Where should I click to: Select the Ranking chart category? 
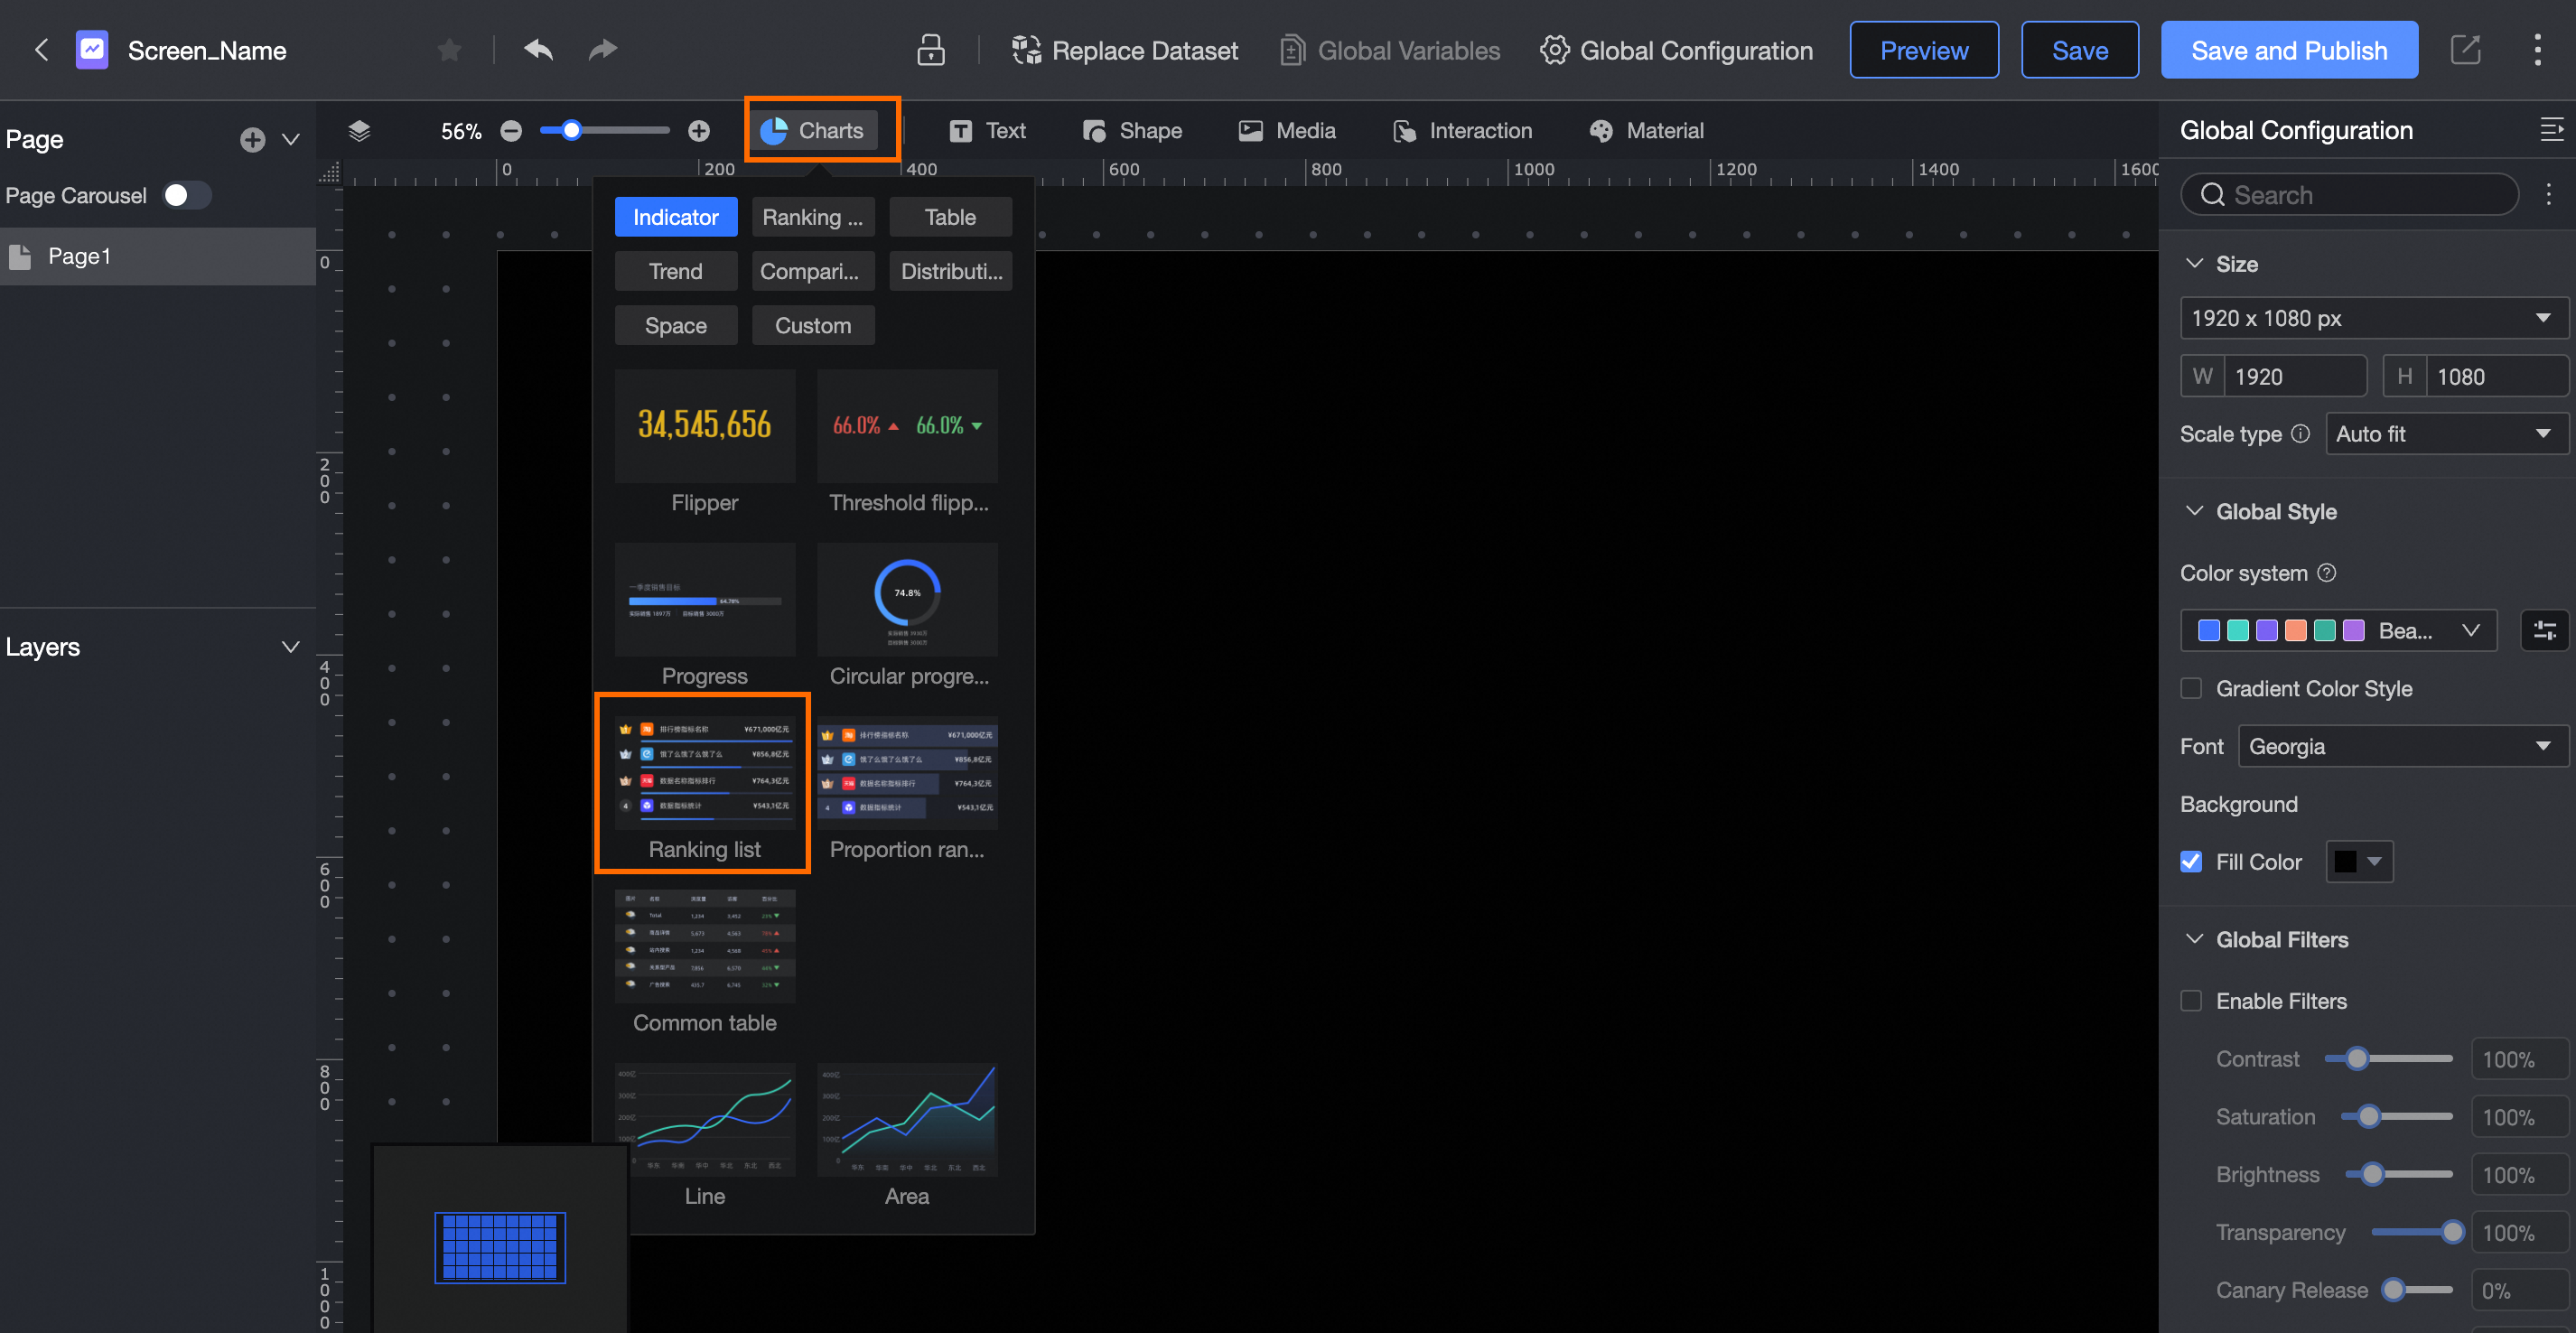click(x=812, y=217)
